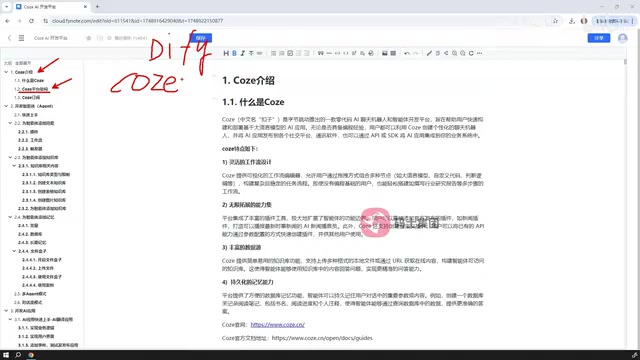Insert an image into the note
640x360 pixels.
click(384, 53)
